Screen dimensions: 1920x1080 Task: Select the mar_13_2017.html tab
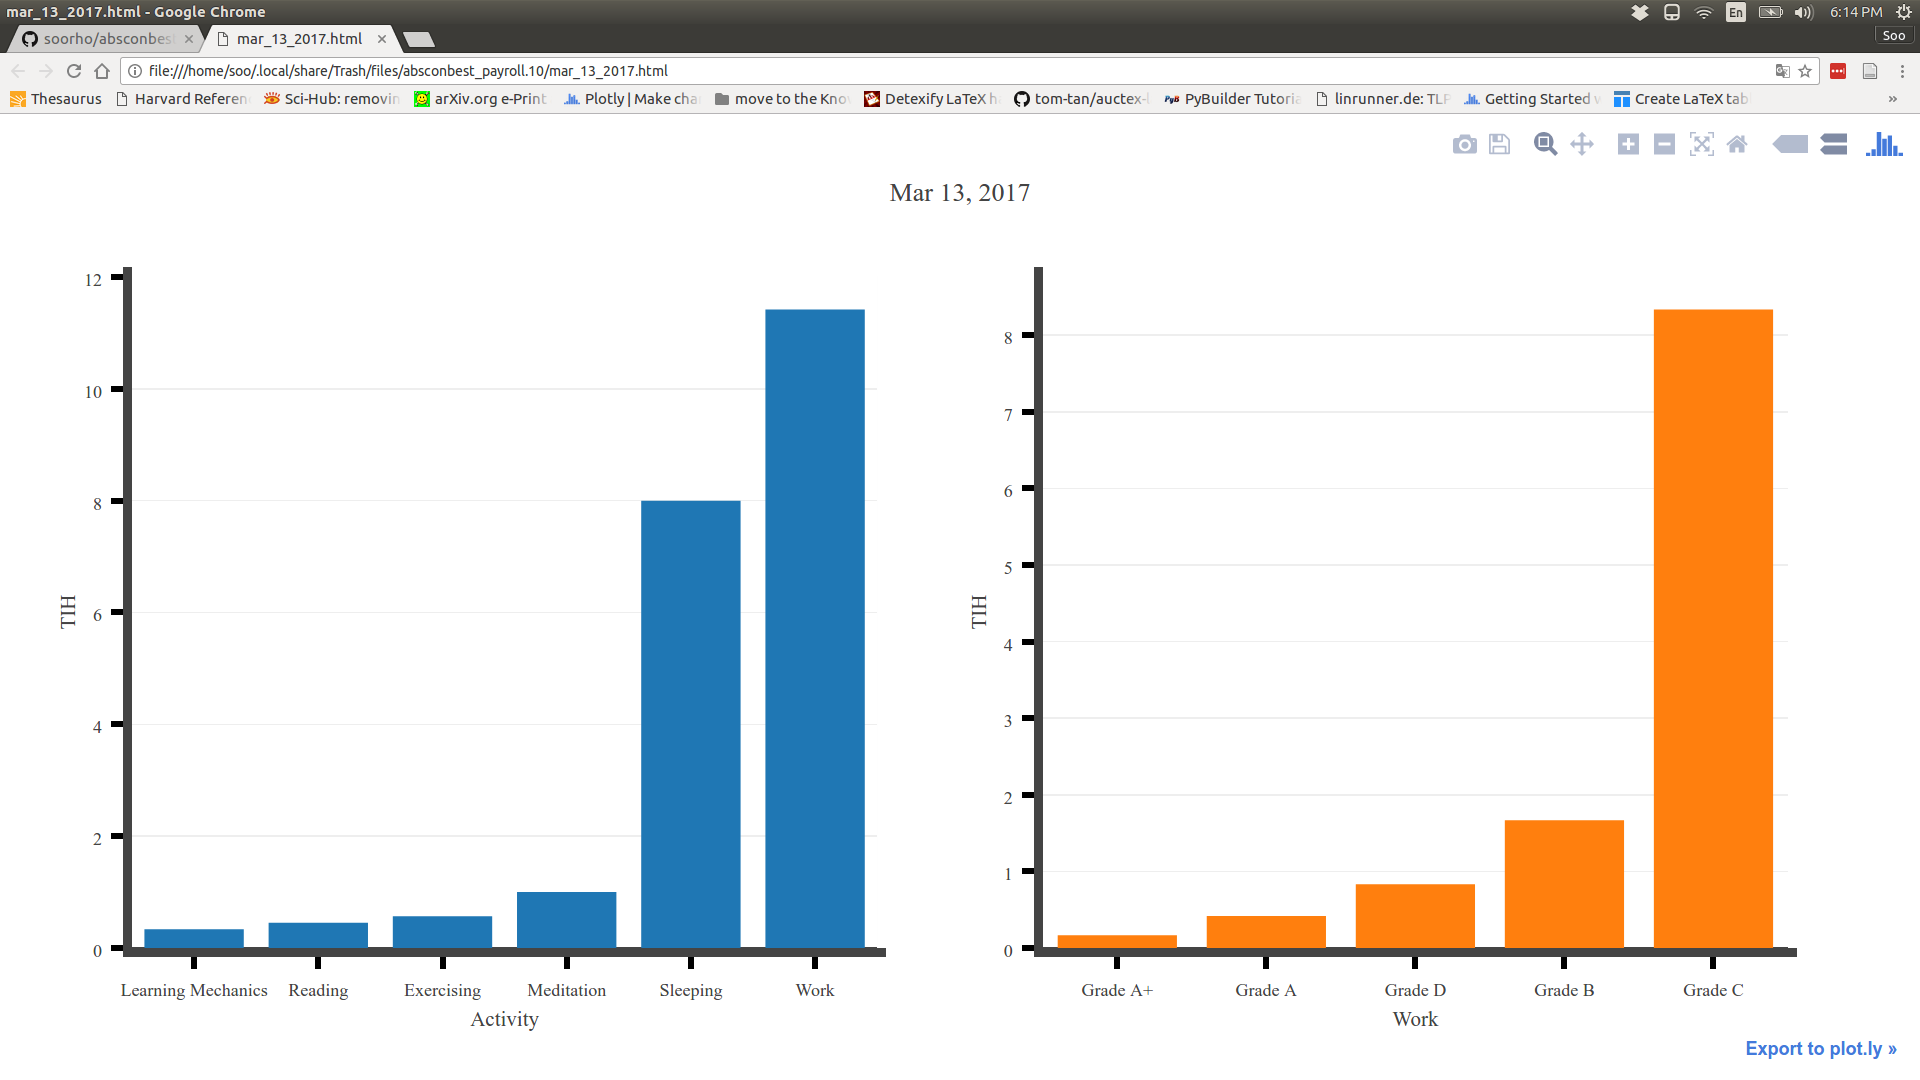(299, 39)
